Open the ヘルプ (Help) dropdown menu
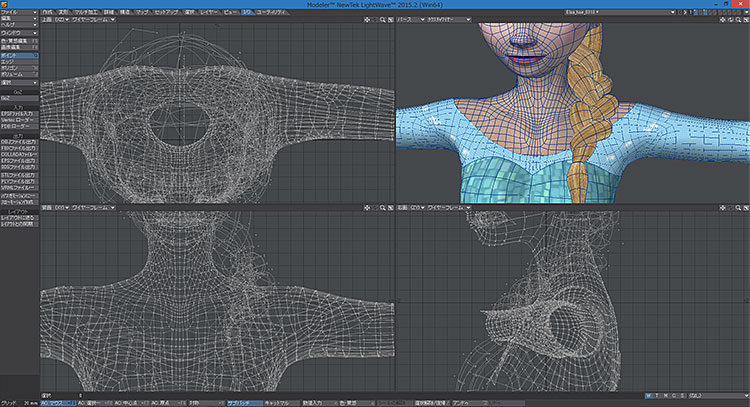The height and width of the screenshot is (407, 750). (x=19, y=24)
